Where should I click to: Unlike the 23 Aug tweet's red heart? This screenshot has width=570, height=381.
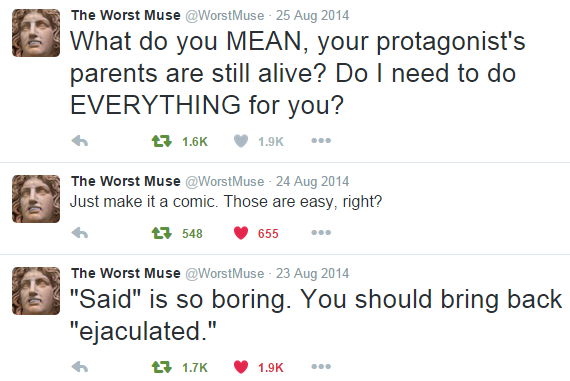241,367
